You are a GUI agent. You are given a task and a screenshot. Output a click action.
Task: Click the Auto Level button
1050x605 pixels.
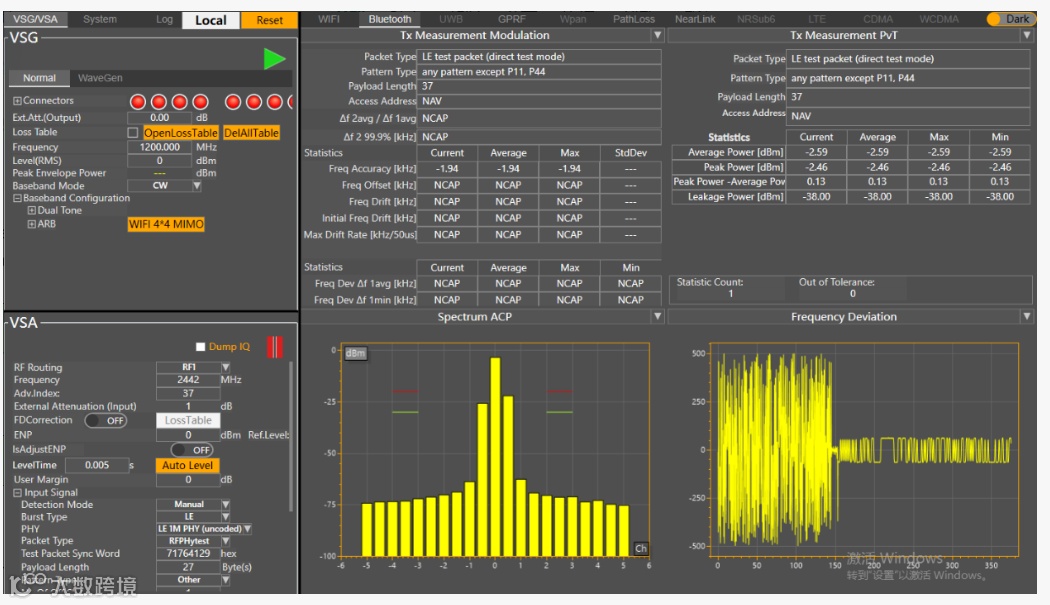[x=188, y=465]
